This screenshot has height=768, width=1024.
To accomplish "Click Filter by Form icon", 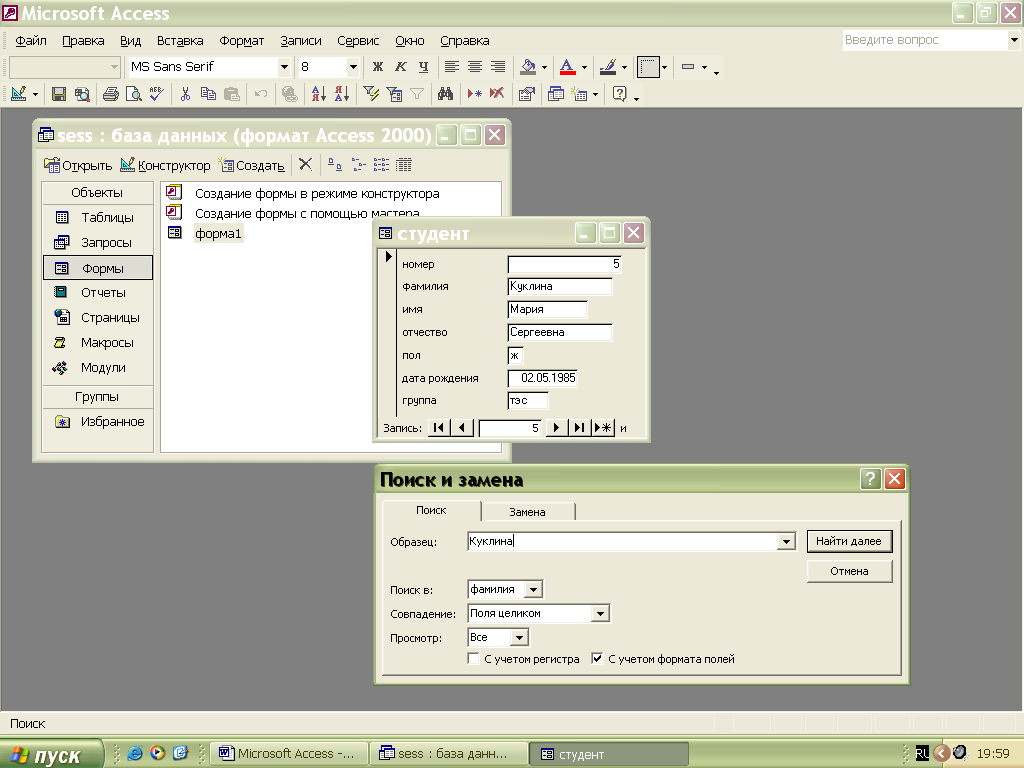I will point(394,95).
